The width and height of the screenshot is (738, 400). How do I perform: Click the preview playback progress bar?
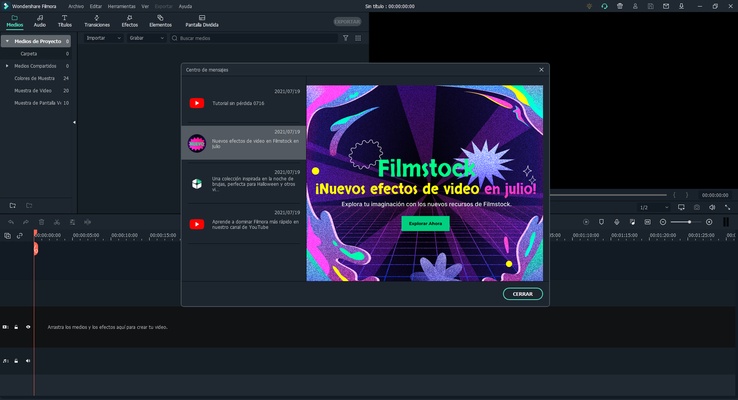(608, 195)
